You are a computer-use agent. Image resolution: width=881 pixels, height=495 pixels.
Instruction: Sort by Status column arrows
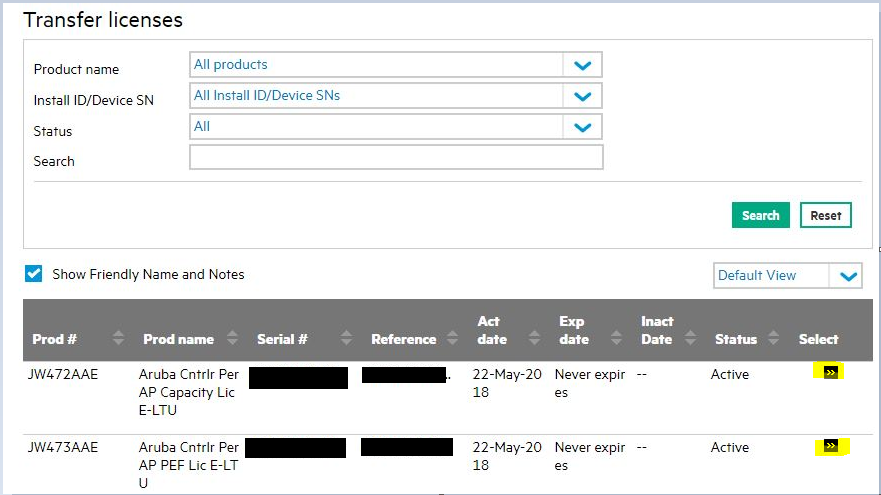coord(774,338)
